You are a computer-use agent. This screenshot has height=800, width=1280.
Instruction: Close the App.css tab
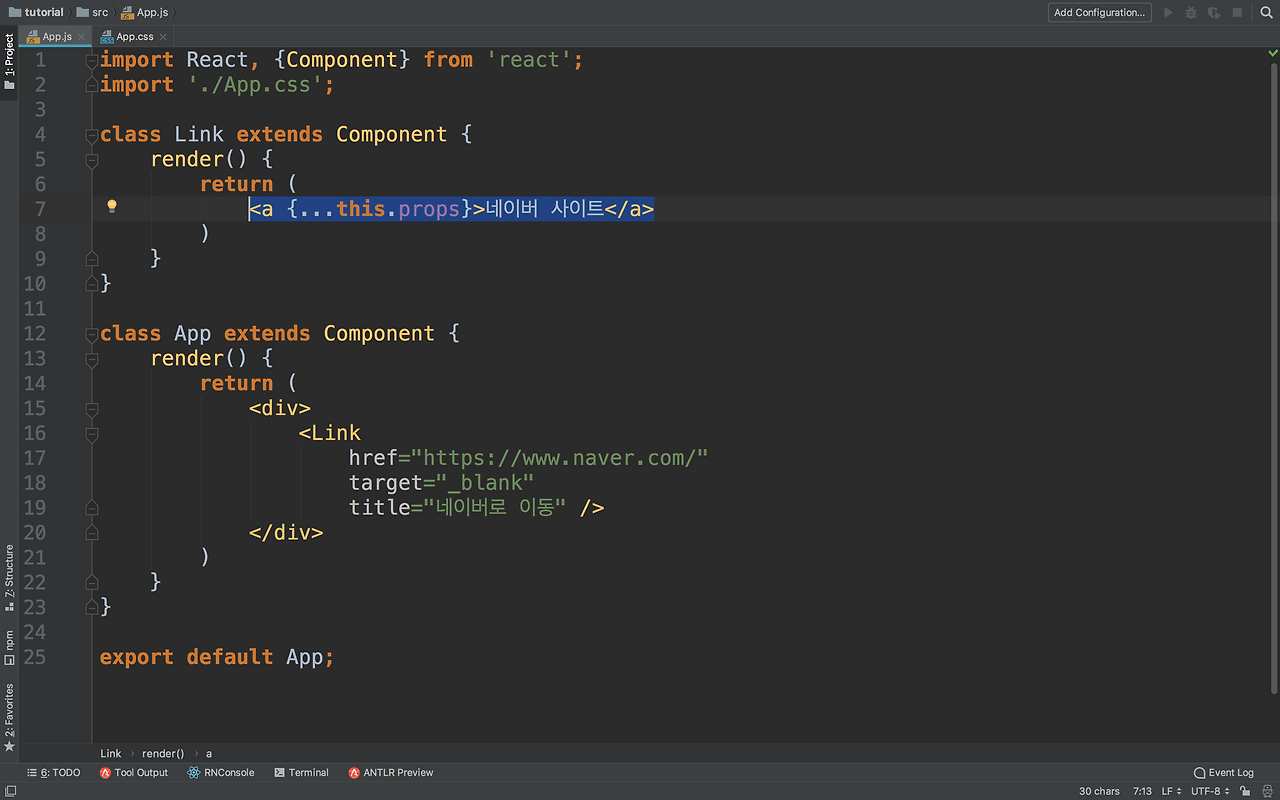pyautogui.click(x=163, y=37)
